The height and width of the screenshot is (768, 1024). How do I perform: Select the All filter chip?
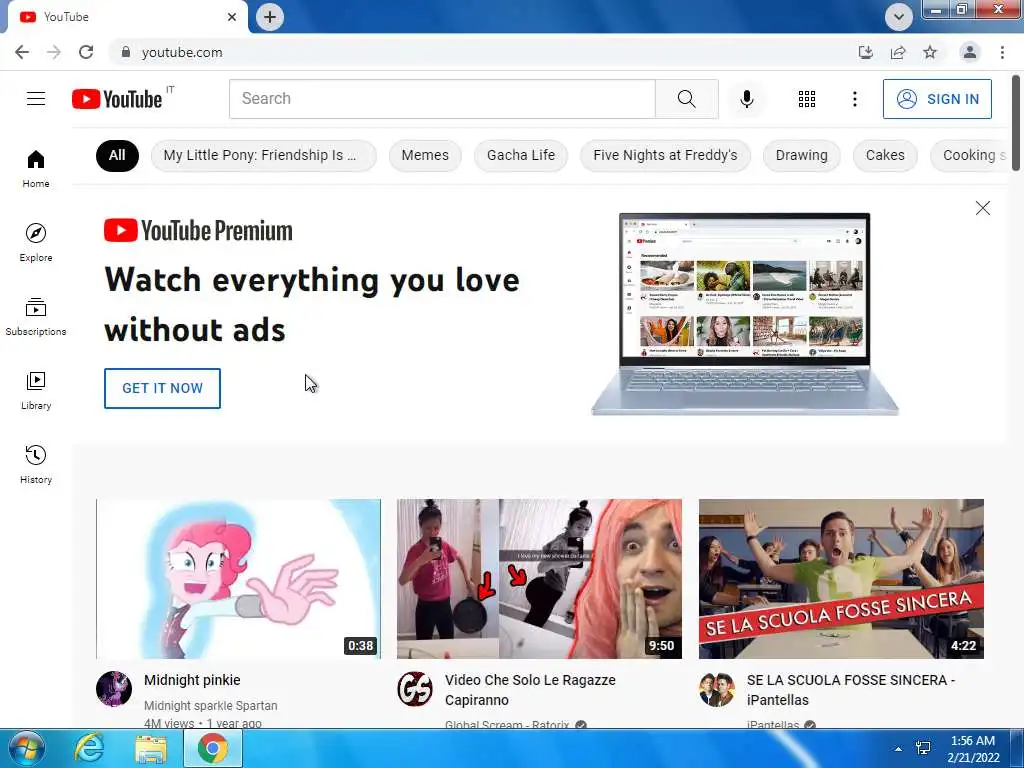tap(117, 155)
